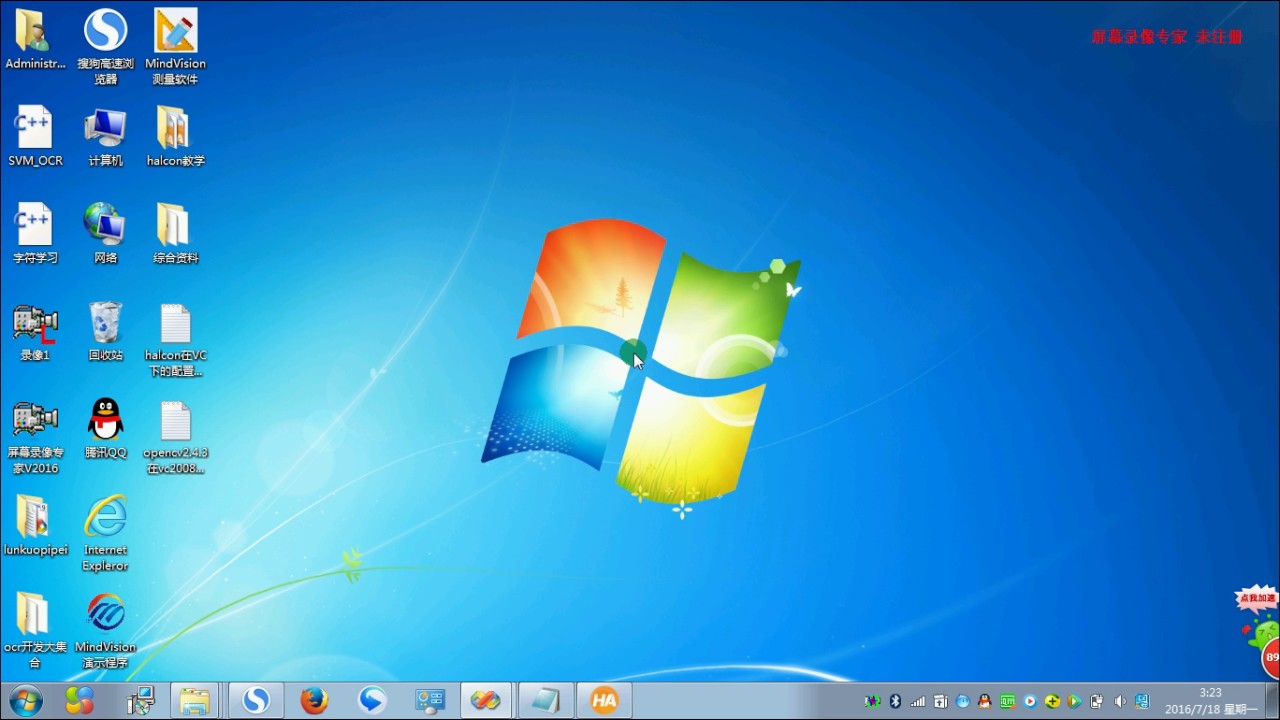The width and height of the screenshot is (1280, 720).
Task: Open 计算机 (Computer) desktop icon
Action: coord(105,137)
